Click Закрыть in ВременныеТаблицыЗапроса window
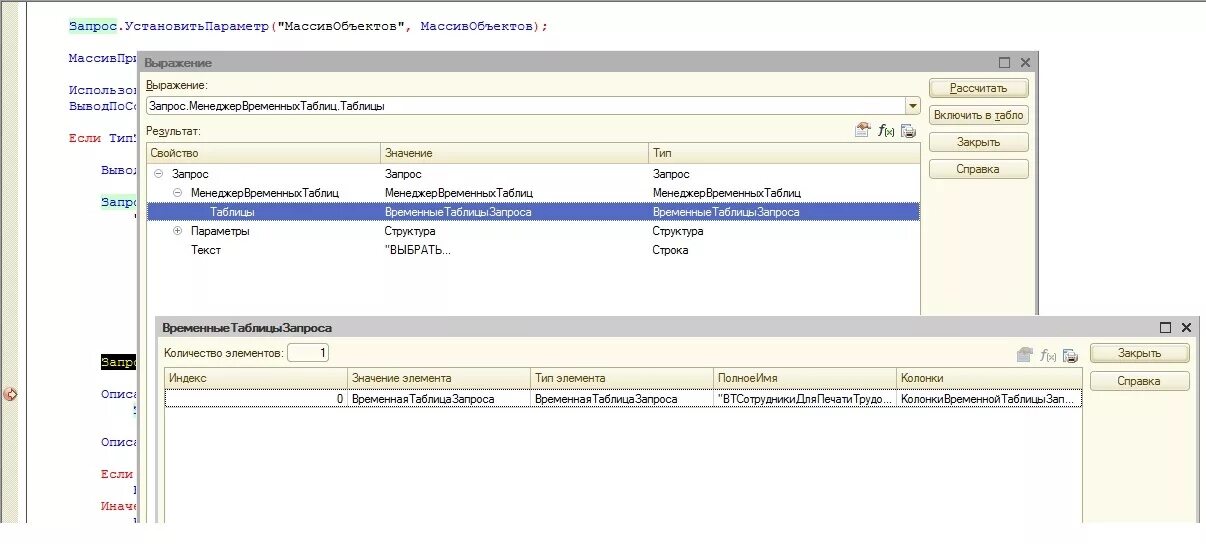Viewport: 1206px width, 544px height. coord(1139,353)
